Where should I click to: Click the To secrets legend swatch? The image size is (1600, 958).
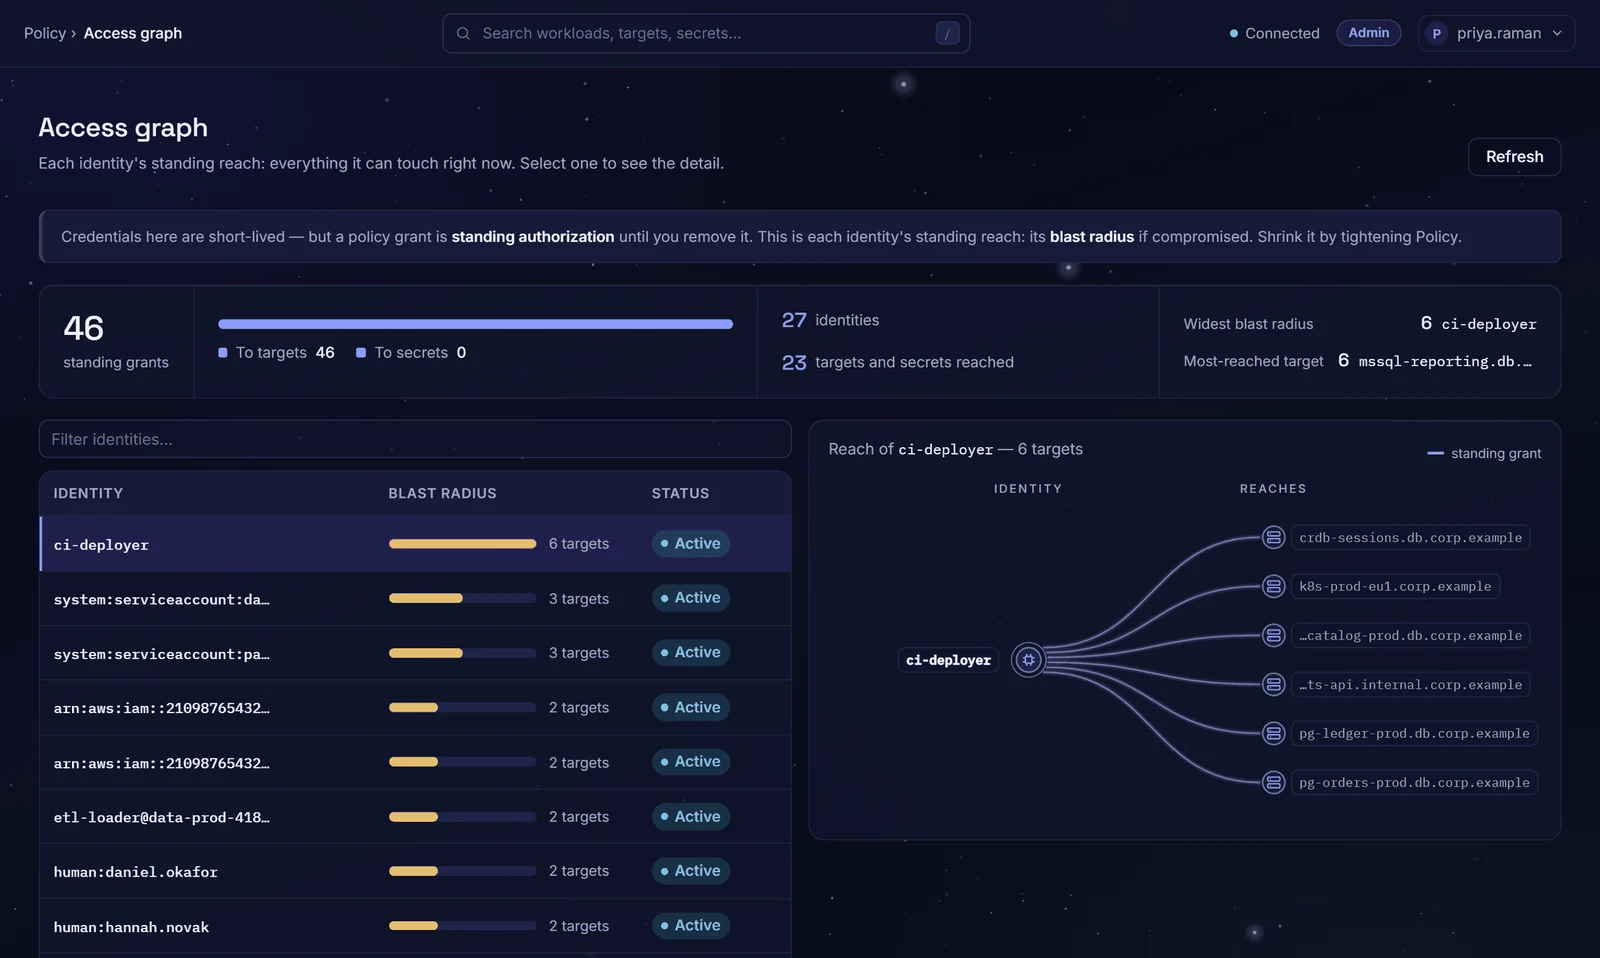[x=361, y=352]
